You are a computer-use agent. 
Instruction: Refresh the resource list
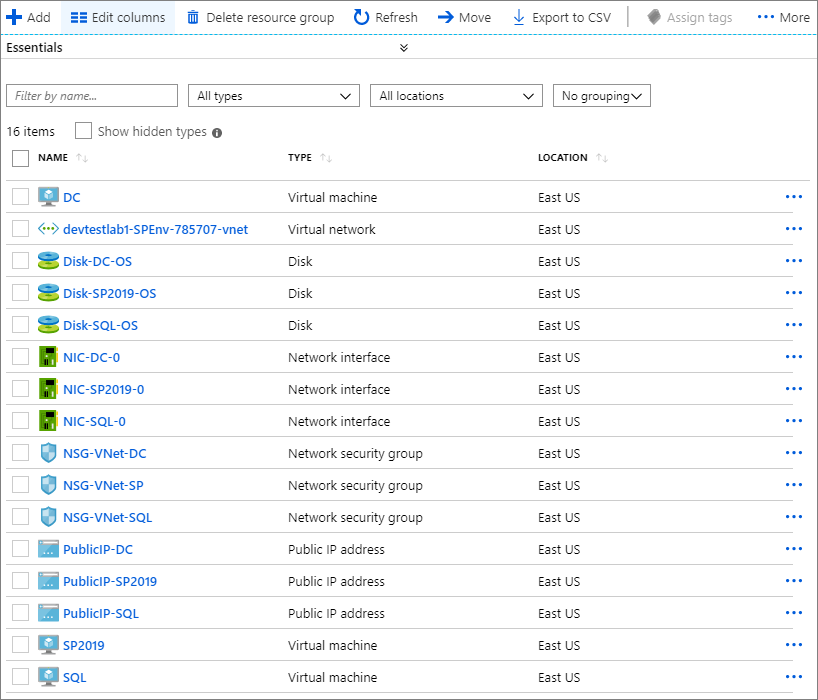[x=386, y=17]
